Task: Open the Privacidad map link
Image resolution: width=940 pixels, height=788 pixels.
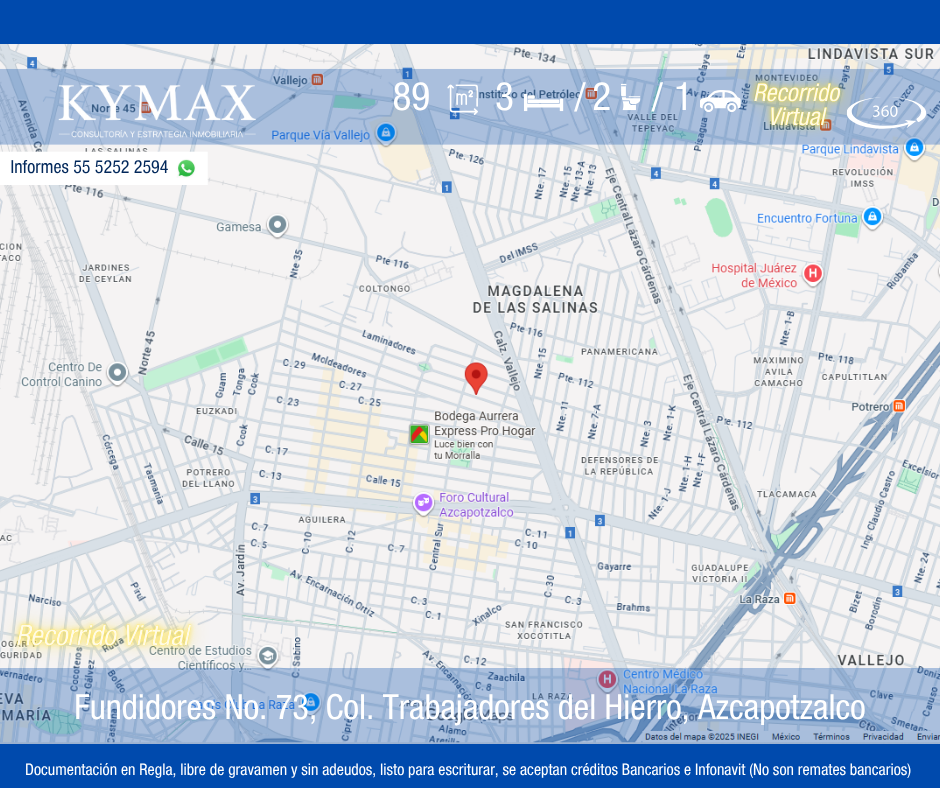Action: [883, 737]
